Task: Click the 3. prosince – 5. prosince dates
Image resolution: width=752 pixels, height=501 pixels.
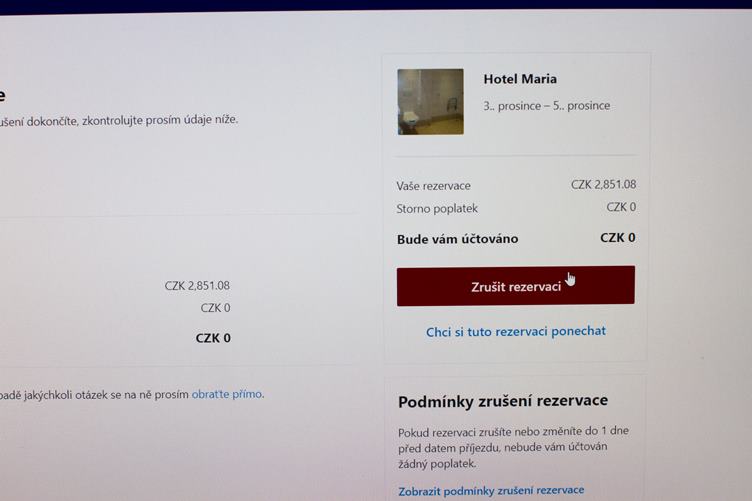Action: tap(546, 105)
